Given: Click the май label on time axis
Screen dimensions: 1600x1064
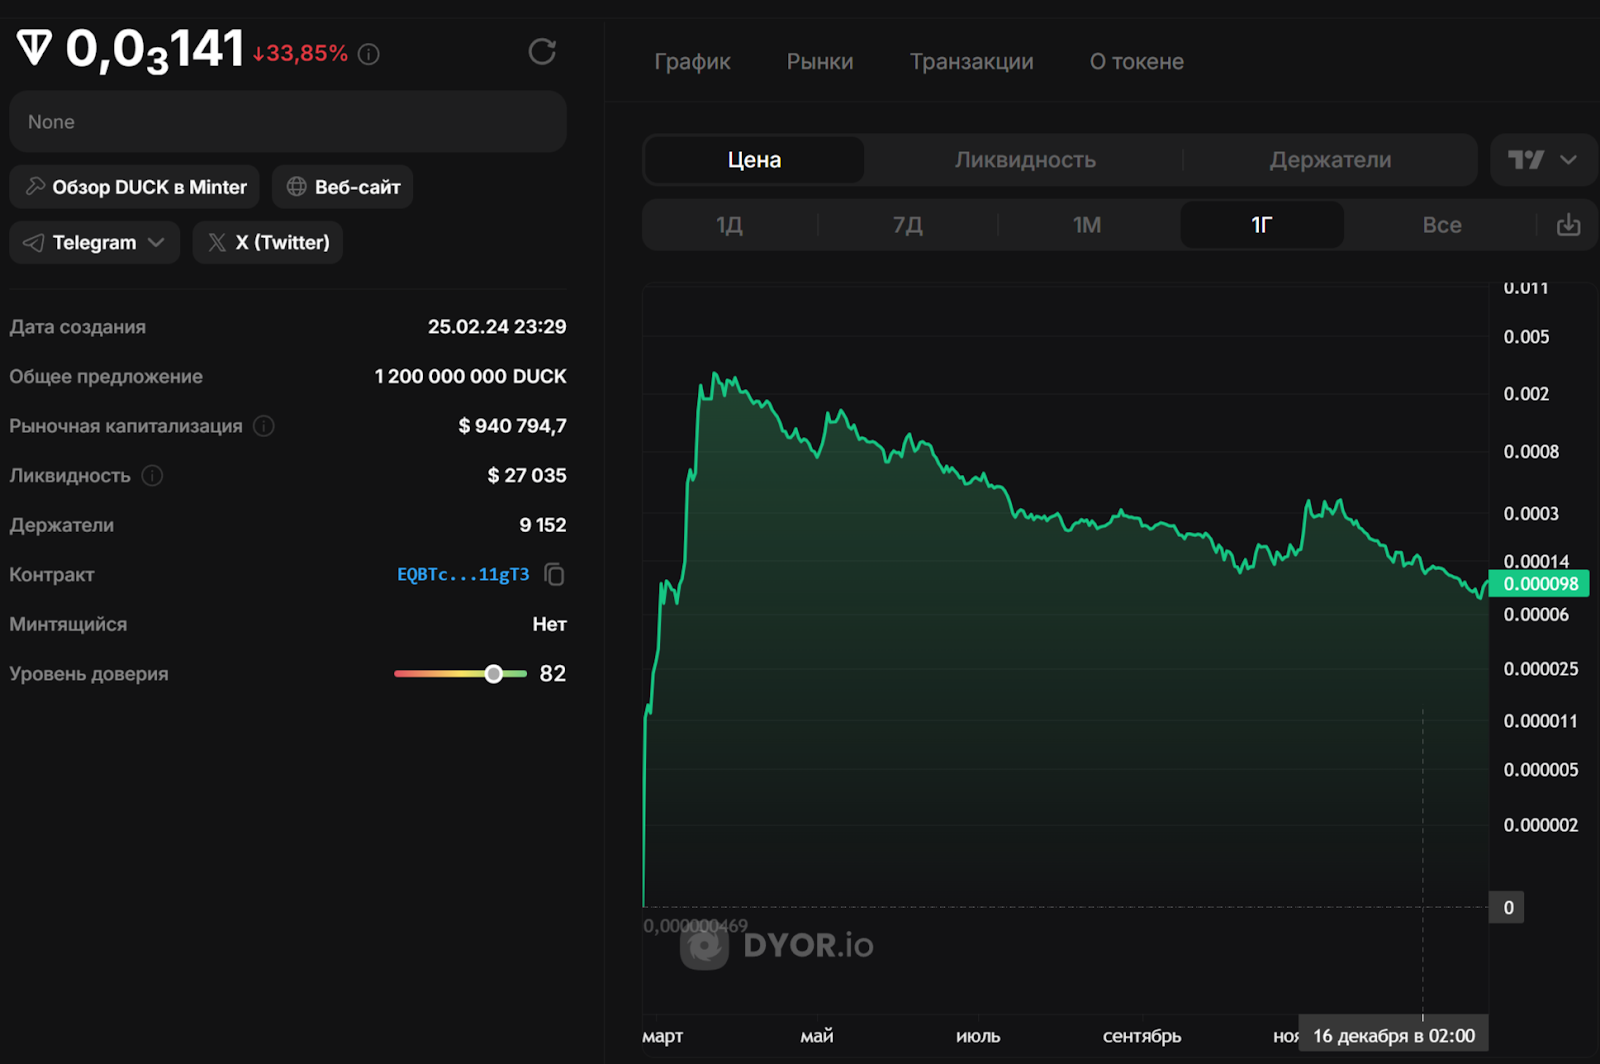Looking at the screenshot, I should pyautogui.click(x=817, y=1036).
